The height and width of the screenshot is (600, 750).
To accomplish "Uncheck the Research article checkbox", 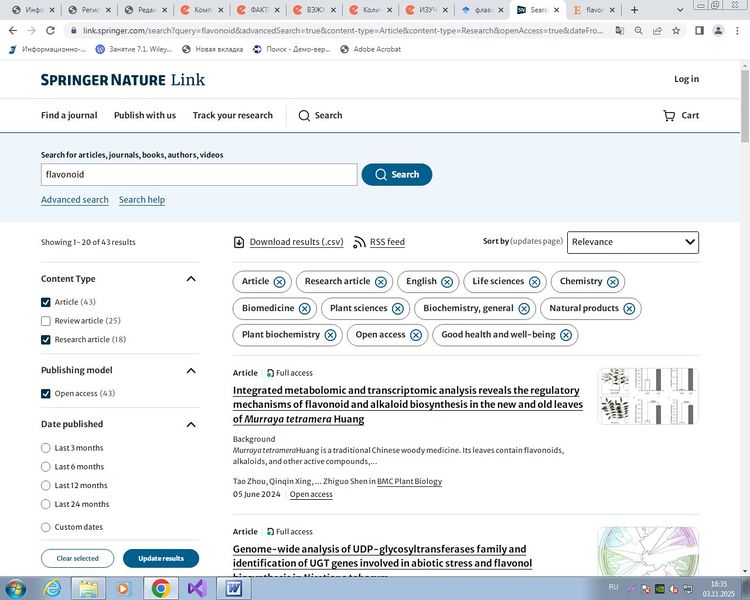I will point(46,340).
